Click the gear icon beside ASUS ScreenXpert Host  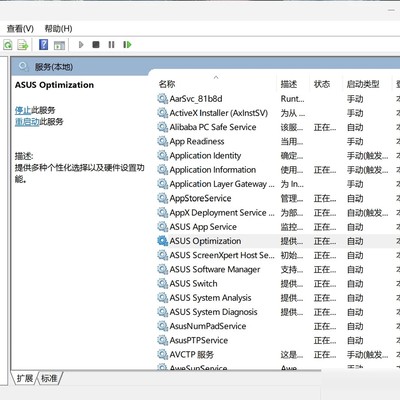[x=162, y=255]
